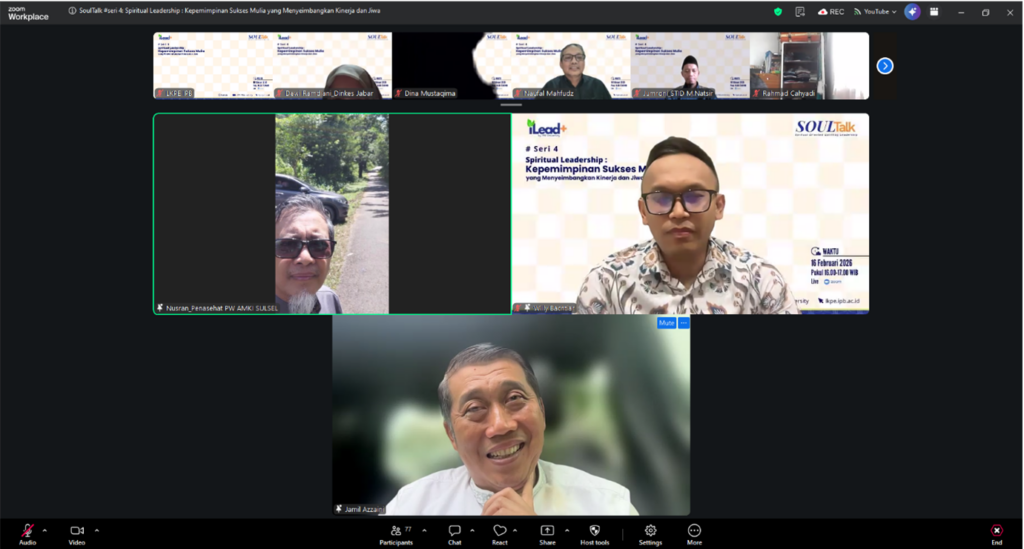Click the green encryption shield icon

click(x=778, y=12)
